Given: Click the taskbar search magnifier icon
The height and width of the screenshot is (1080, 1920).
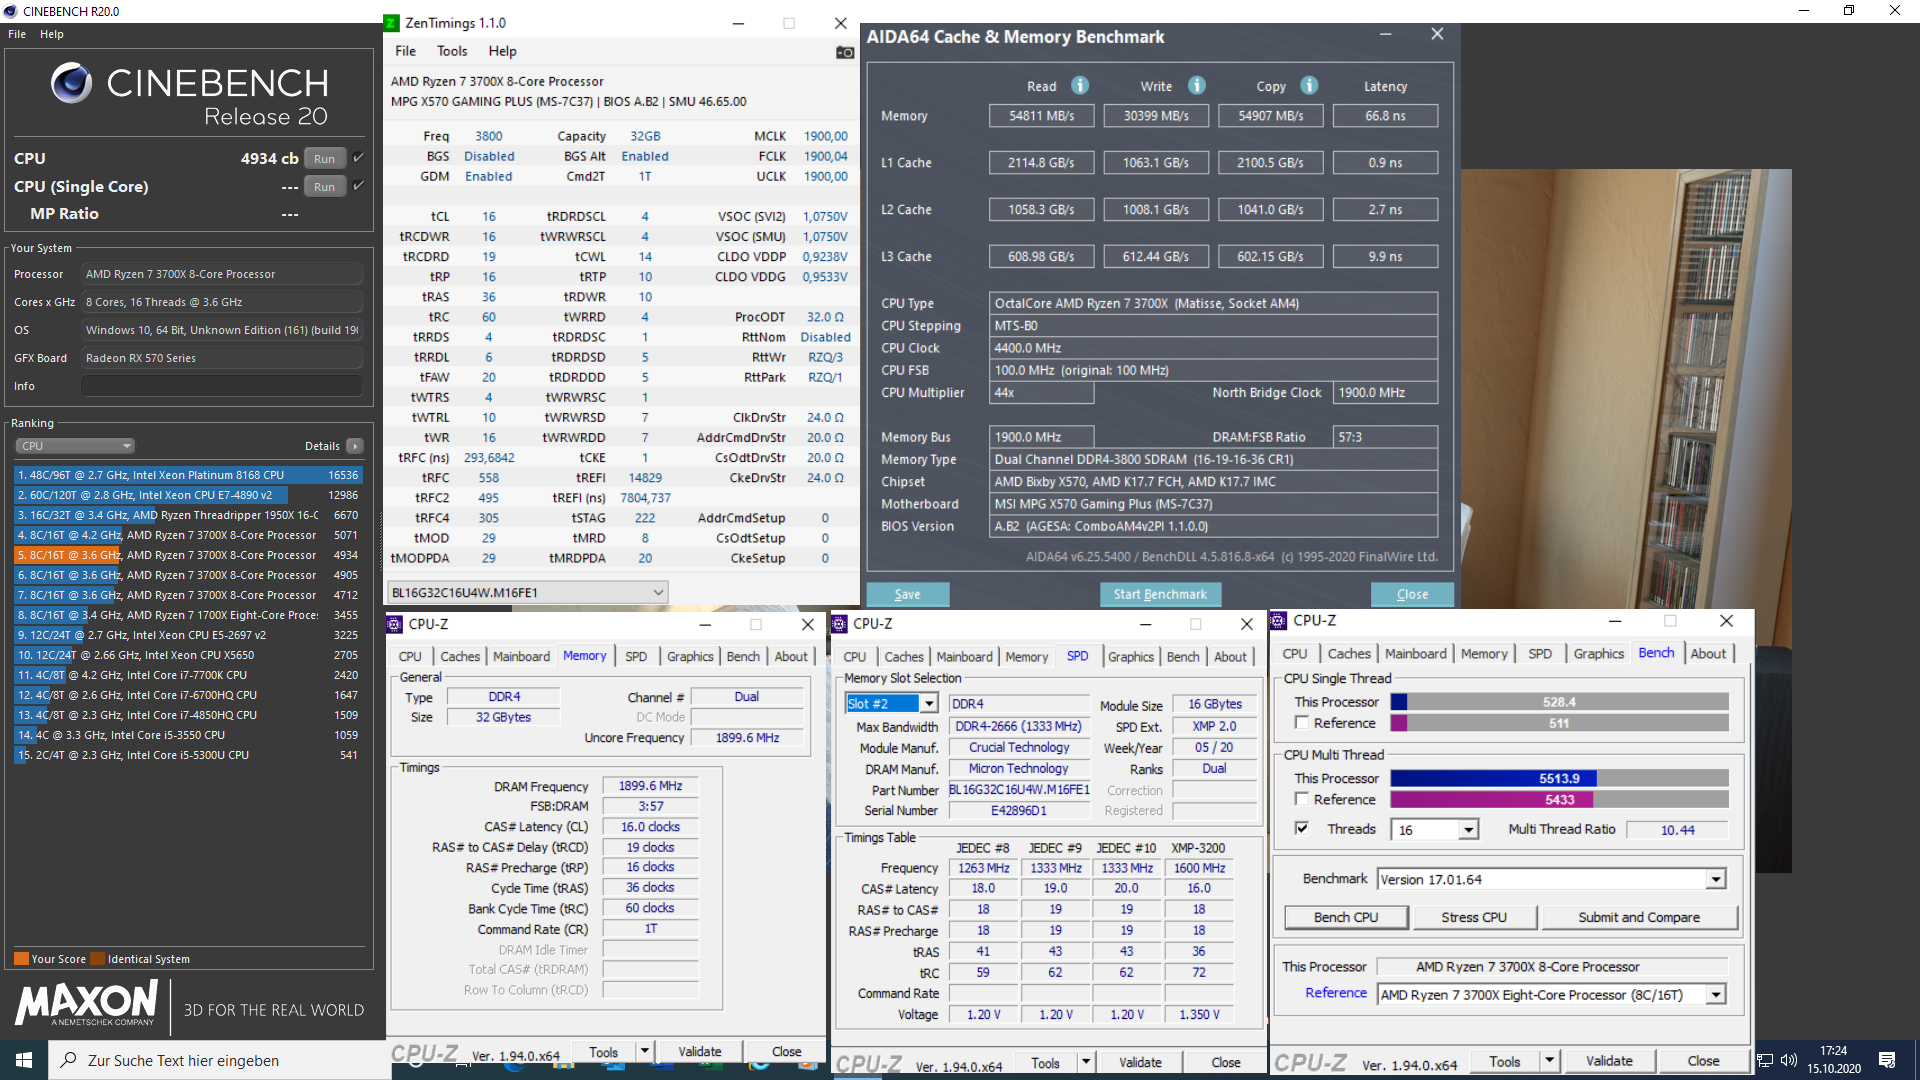Looking at the screenshot, I should click(68, 1060).
